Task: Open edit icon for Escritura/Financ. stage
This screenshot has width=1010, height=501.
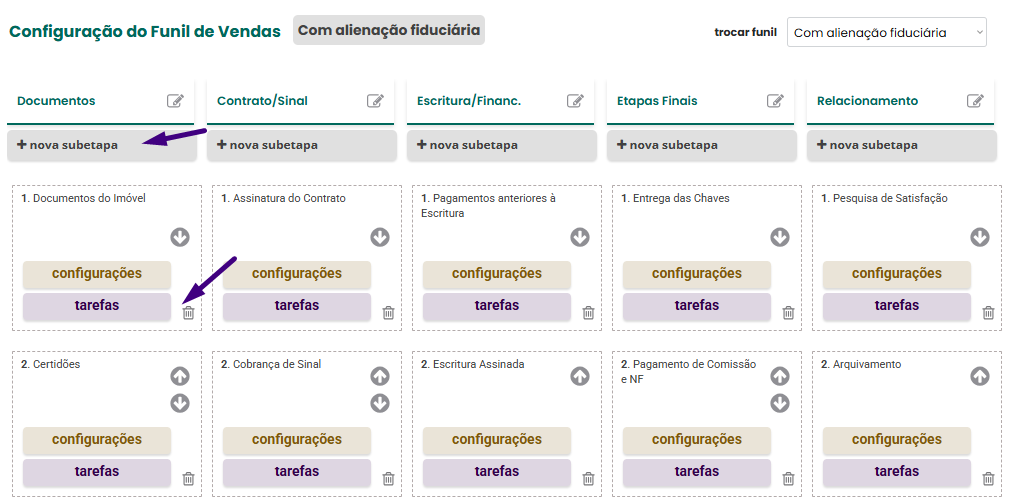Action: pyautogui.click(x=576, y=101)
